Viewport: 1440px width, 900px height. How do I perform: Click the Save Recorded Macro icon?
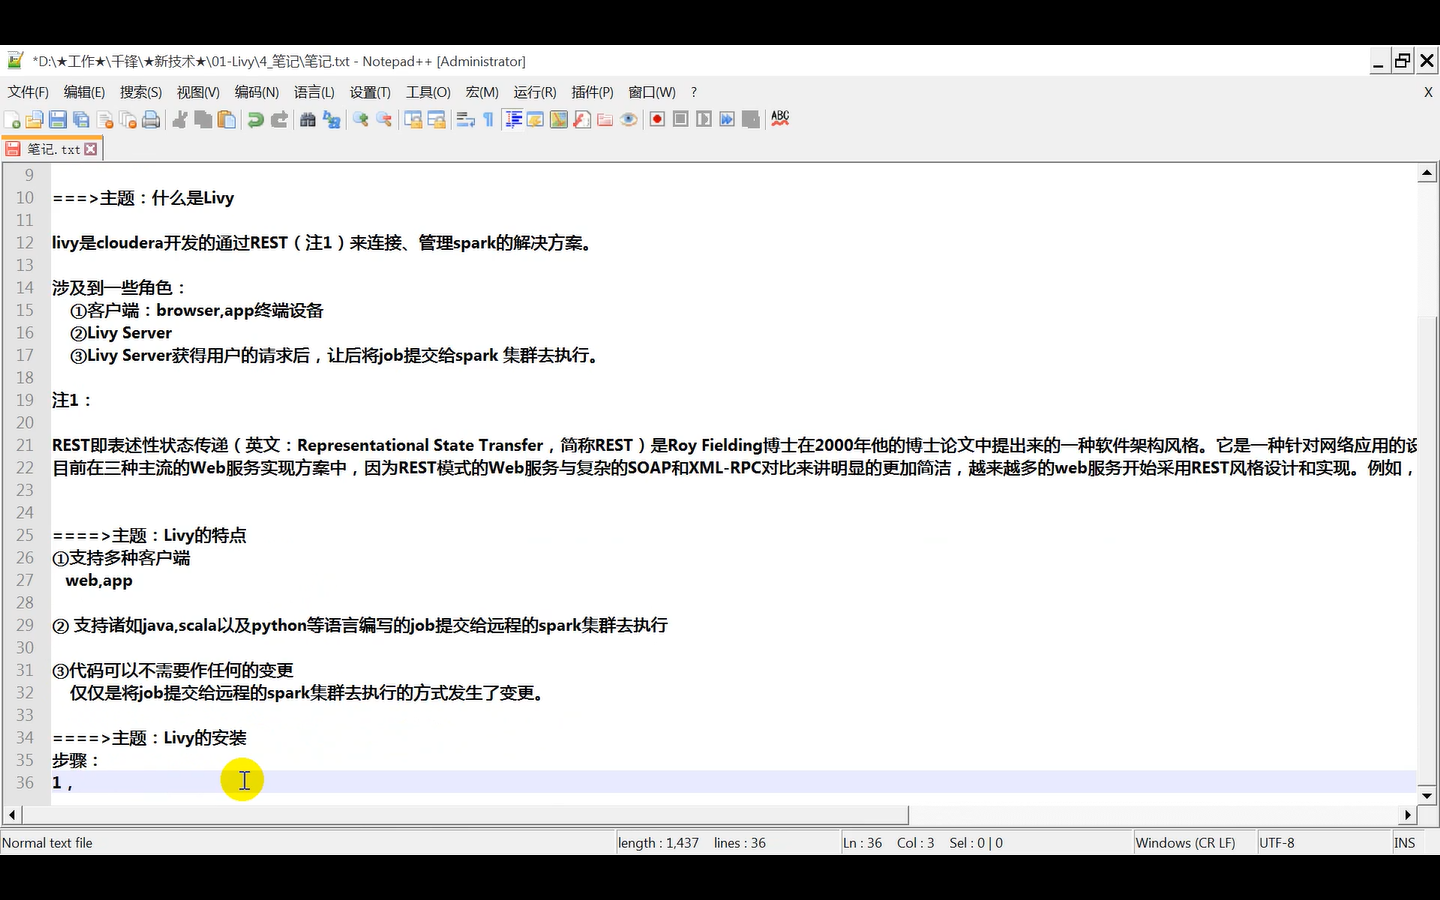point(751,119)
